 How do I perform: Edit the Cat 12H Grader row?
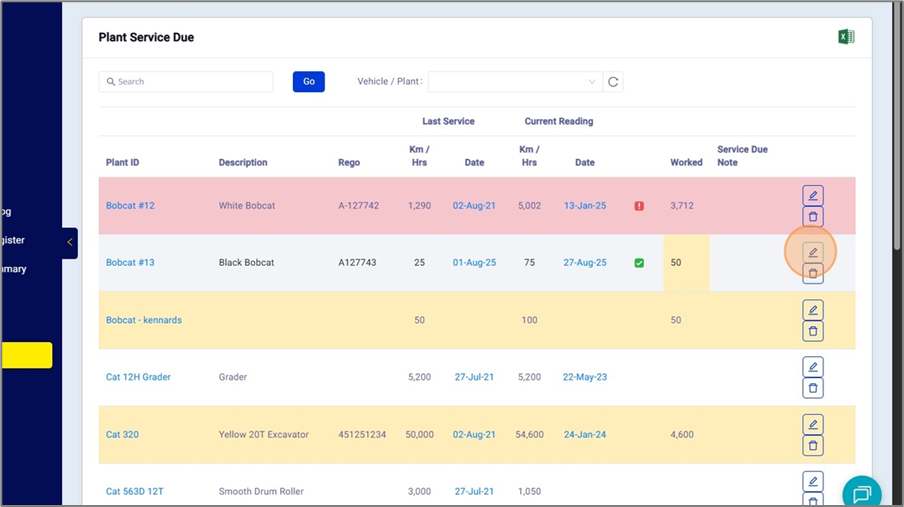click(x=813, y=367)
